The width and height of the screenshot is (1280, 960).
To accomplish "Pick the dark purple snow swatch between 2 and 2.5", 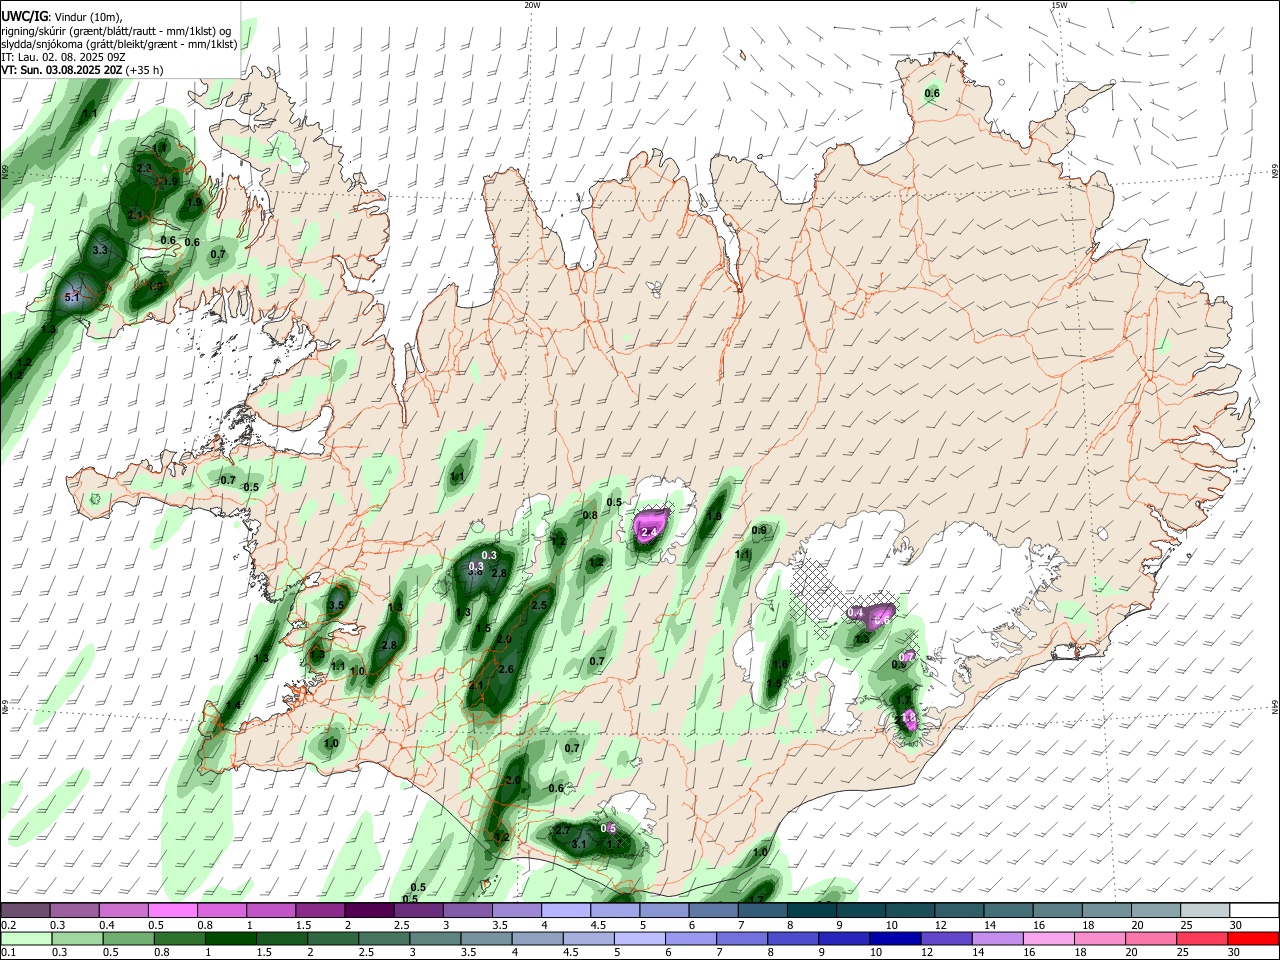I will coord(368,910).
